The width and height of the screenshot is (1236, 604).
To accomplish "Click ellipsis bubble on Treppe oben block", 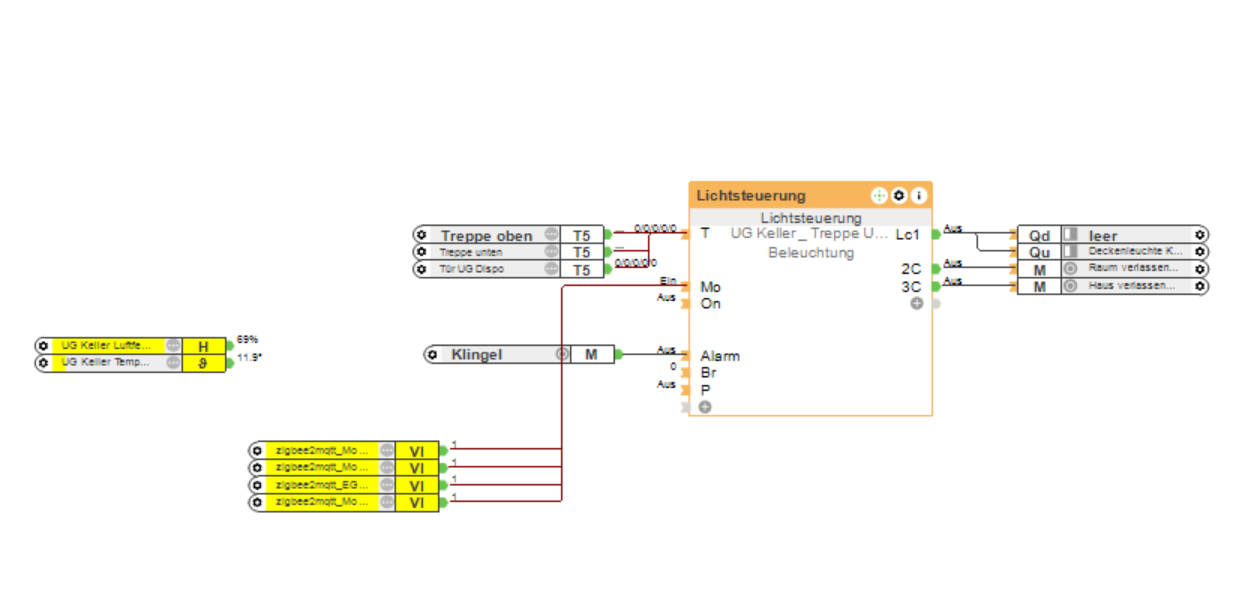I will point(551,236).
